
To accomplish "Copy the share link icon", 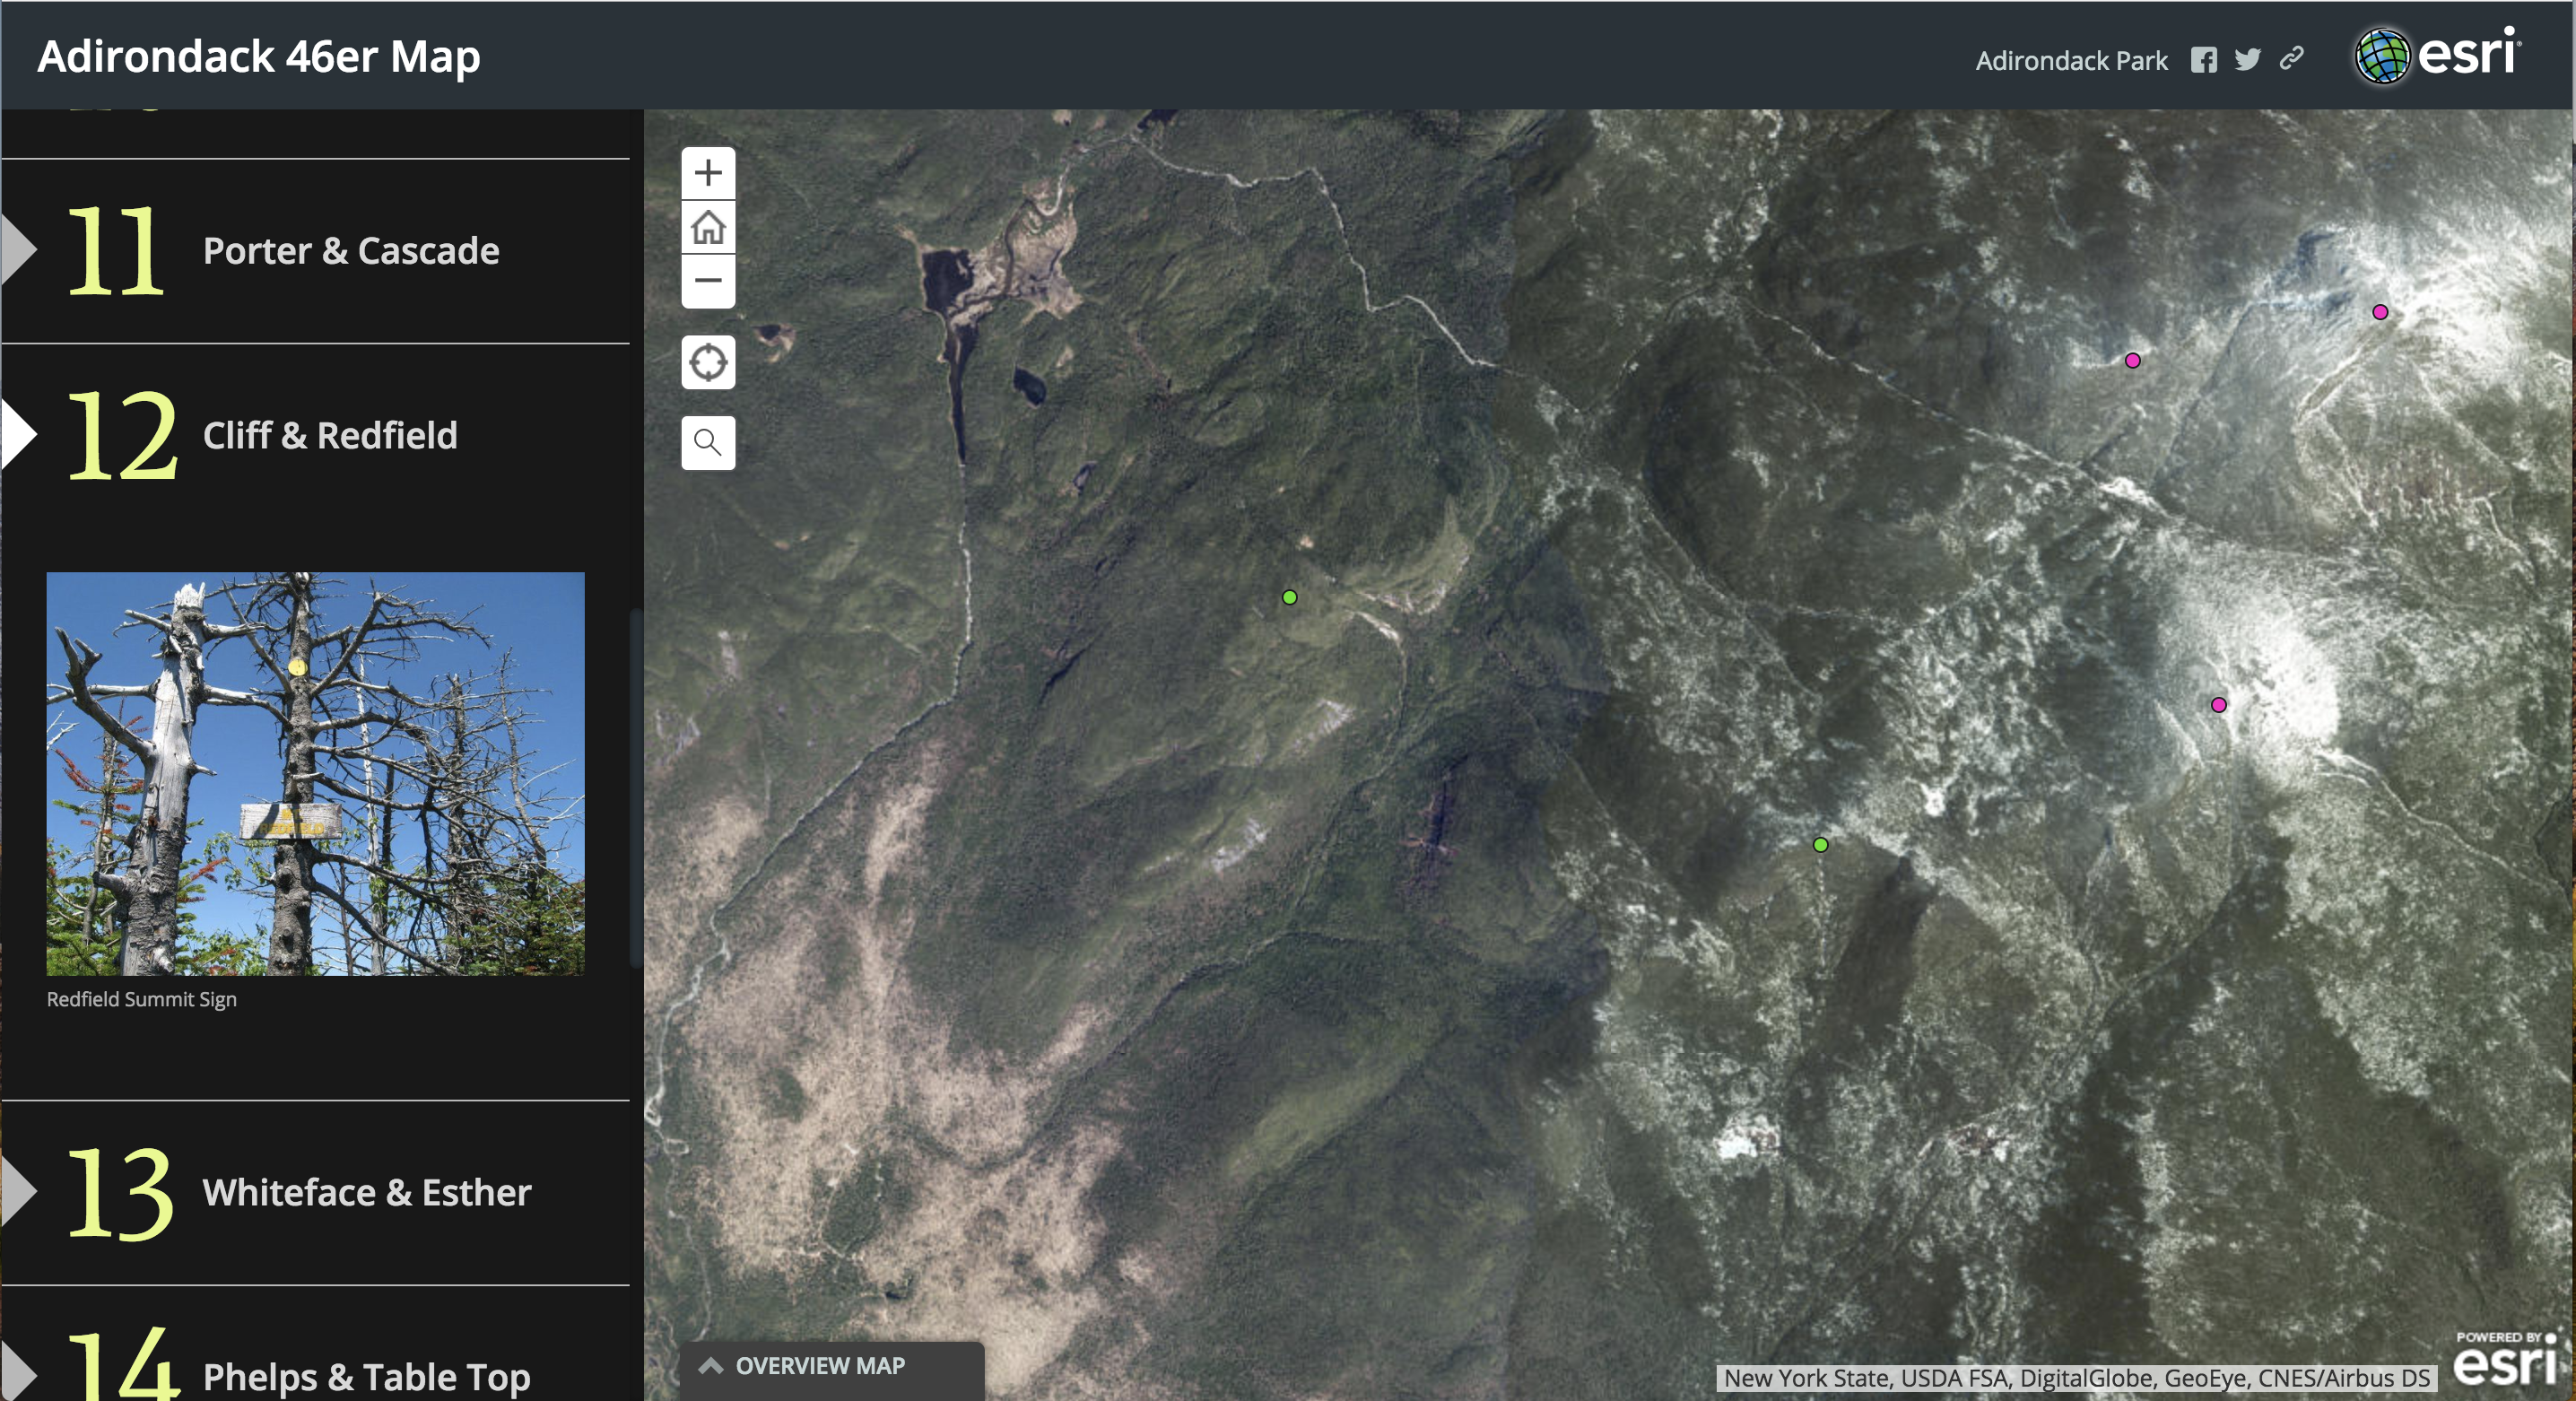I will (x=2291, y=59).
